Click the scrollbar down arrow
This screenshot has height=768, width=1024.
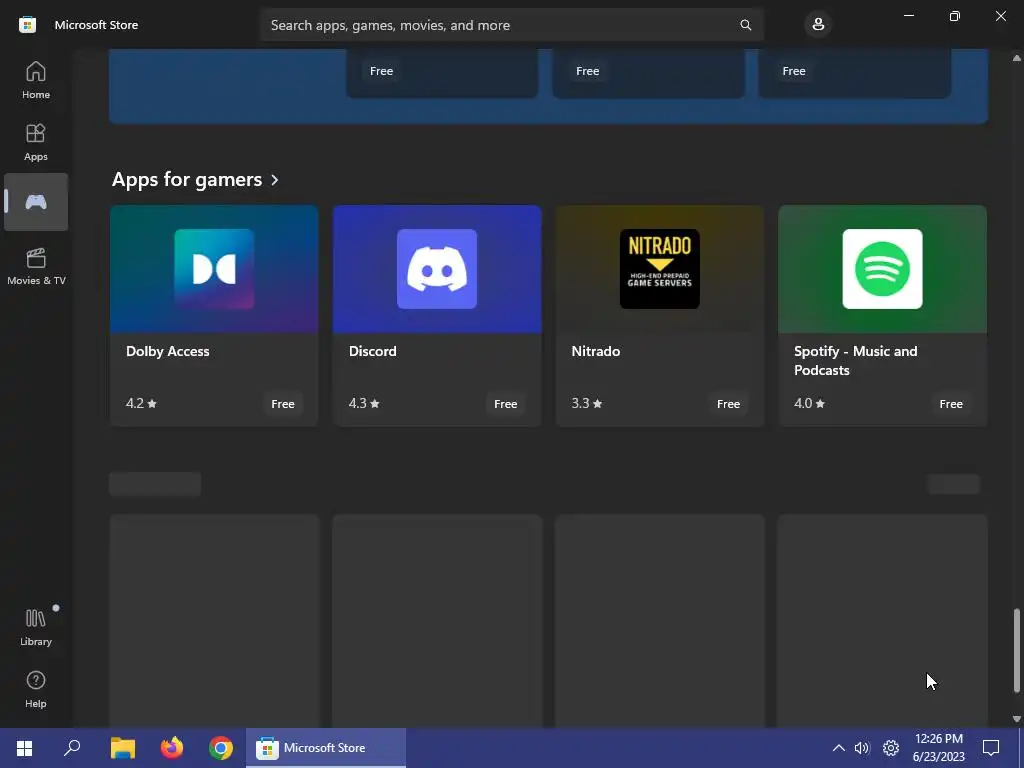(x=1016, y=718)
